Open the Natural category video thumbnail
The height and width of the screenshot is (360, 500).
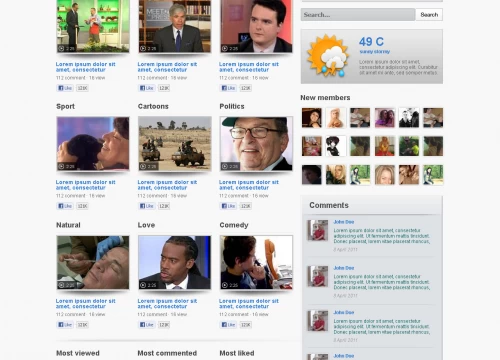tap(93, 262)
